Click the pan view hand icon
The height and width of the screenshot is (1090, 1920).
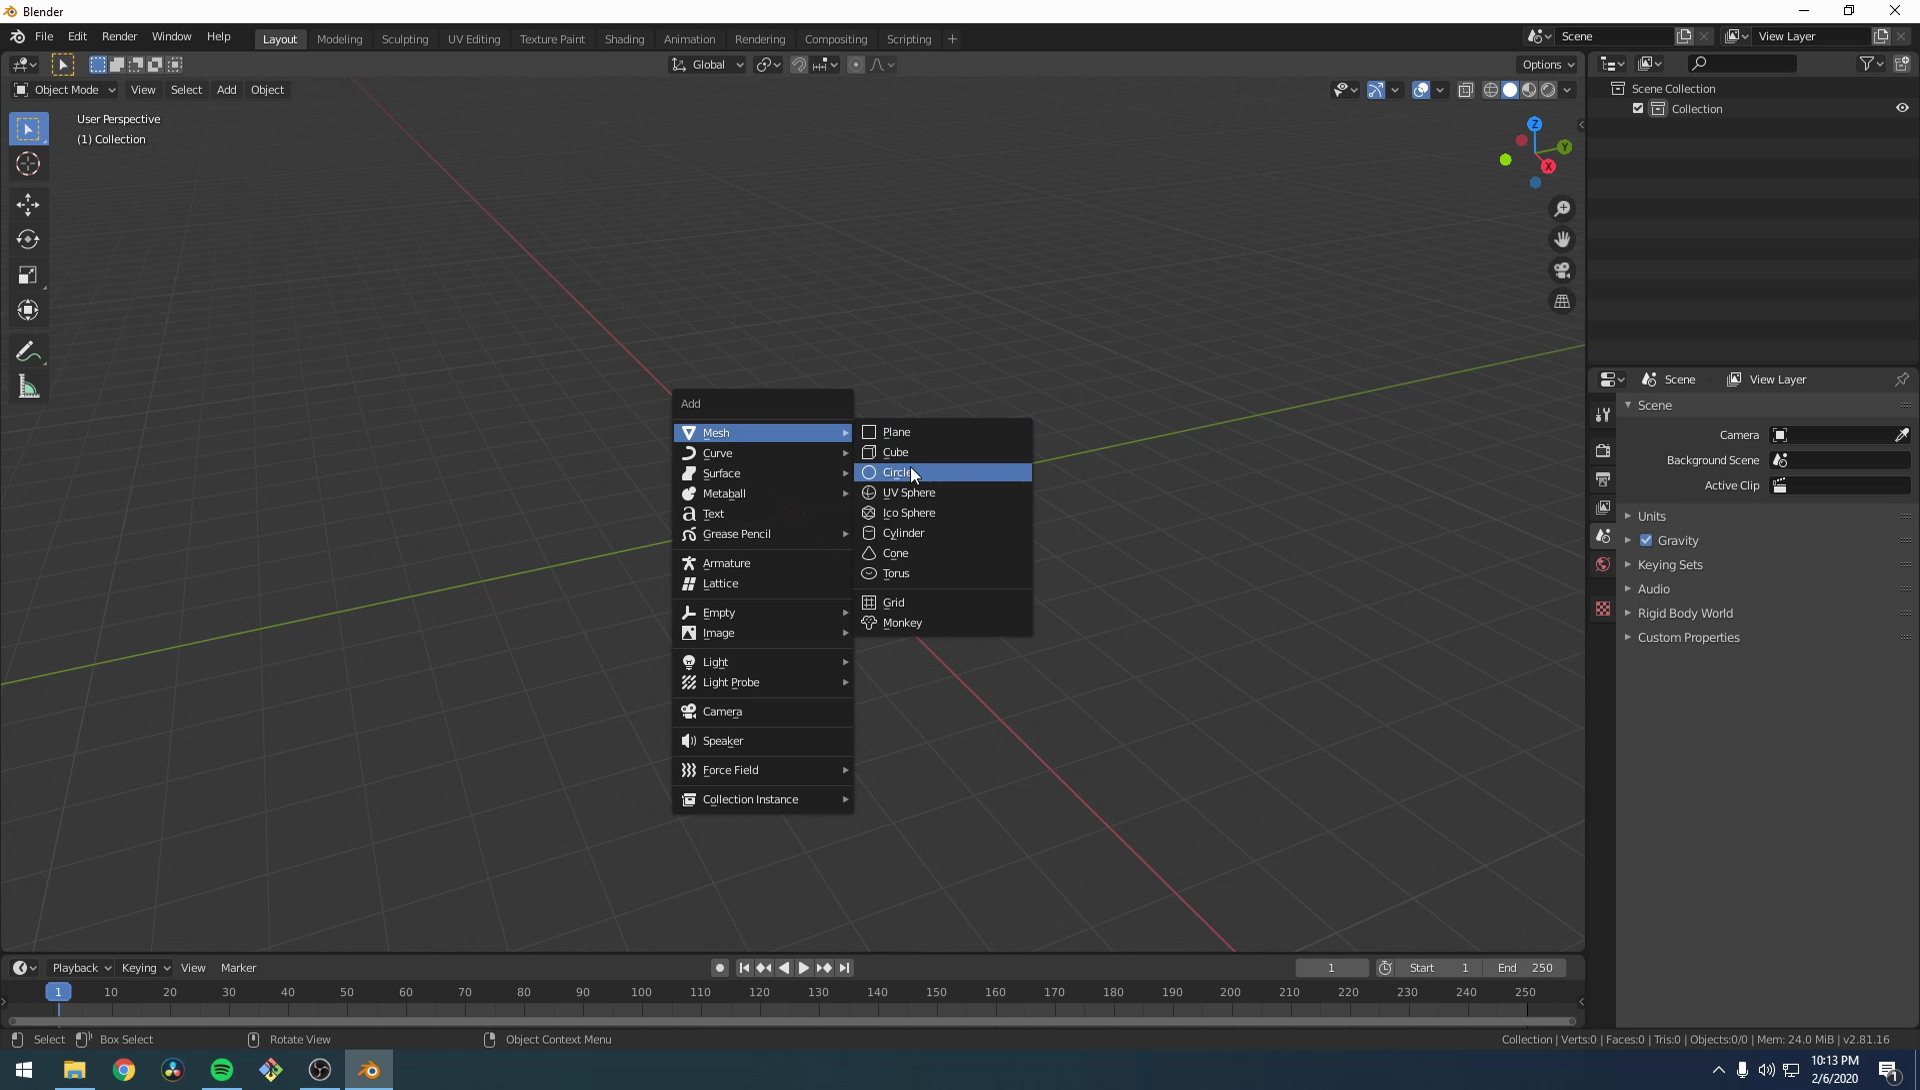click(x=1562, y=240)
